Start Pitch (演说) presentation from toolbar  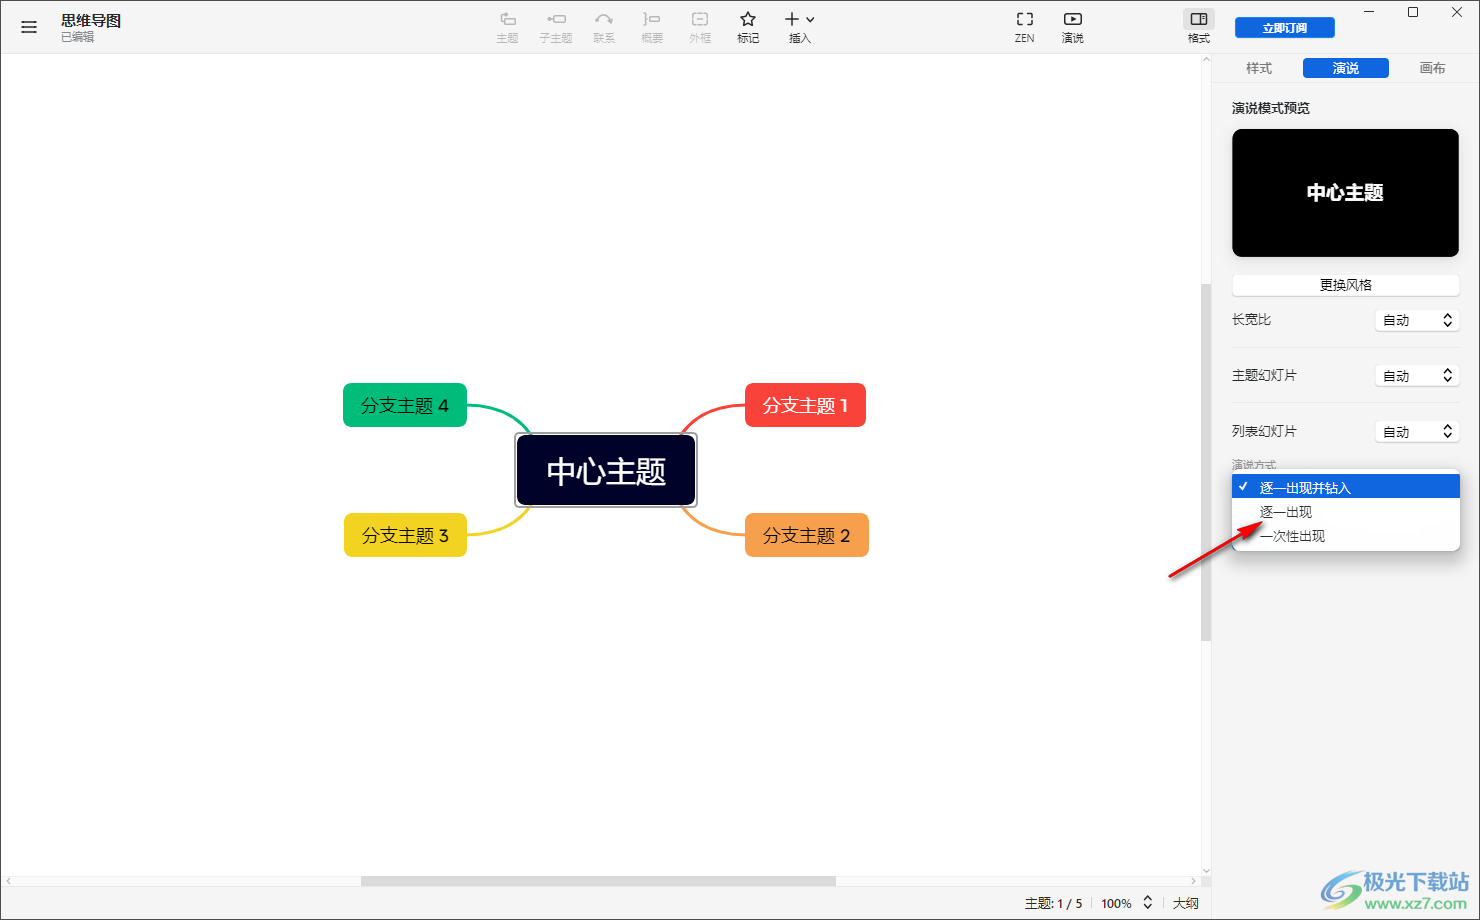(1073, 27)
